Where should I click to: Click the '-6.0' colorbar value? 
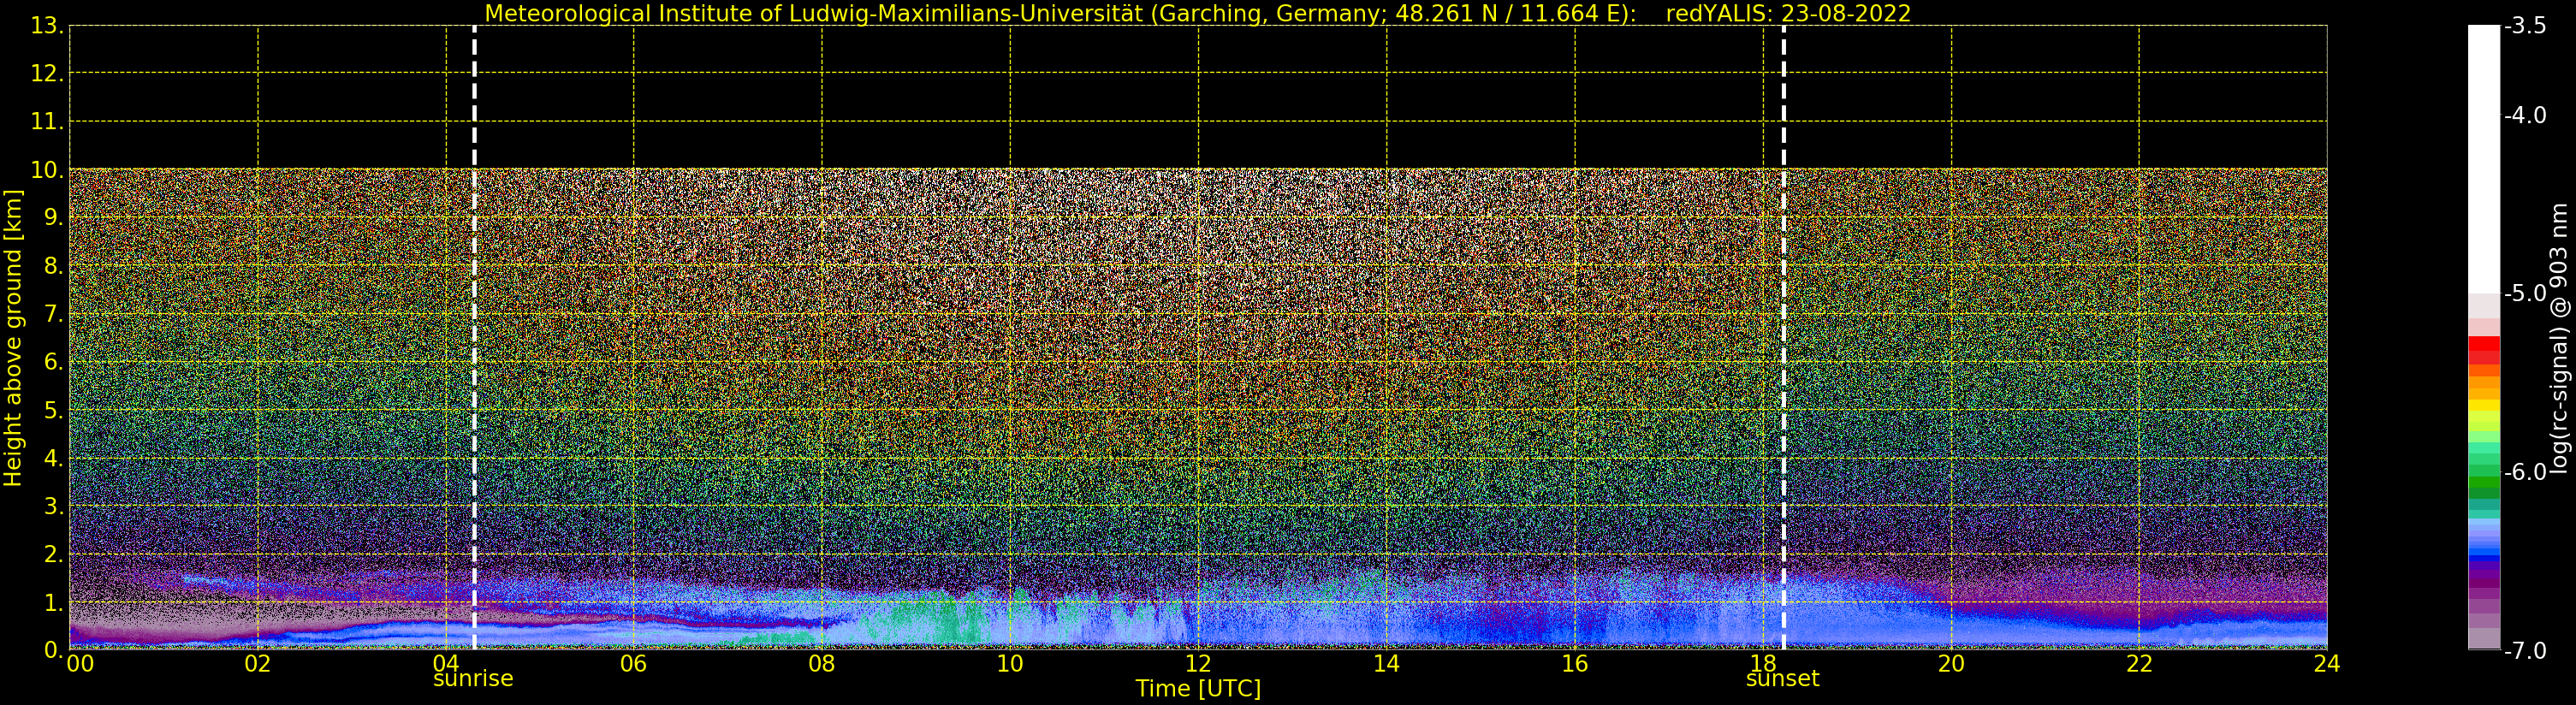click(2526, 472)
